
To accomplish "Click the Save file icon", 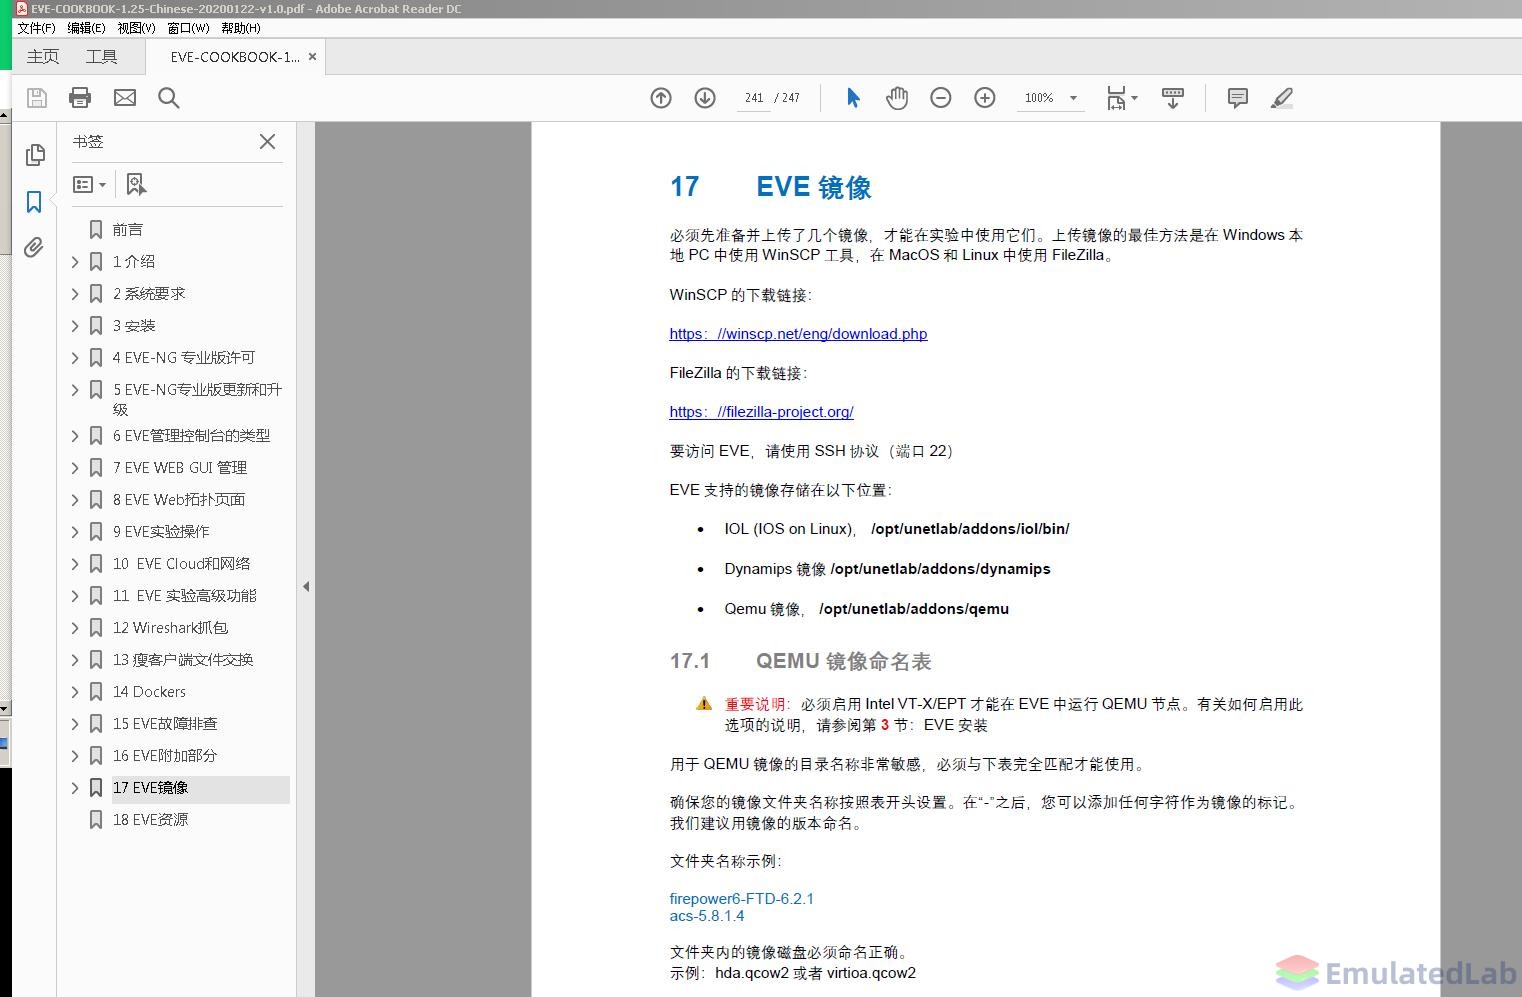I will (37, 98).
